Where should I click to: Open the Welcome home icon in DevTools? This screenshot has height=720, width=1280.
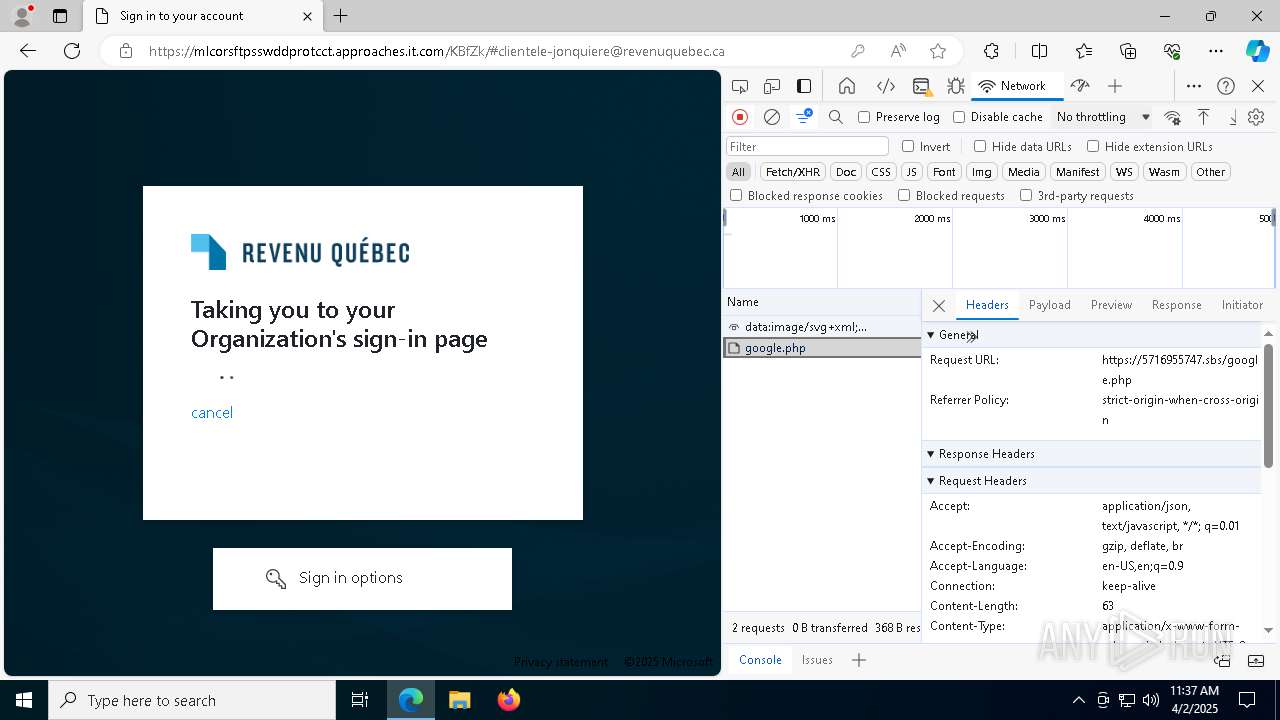(847, 86)
